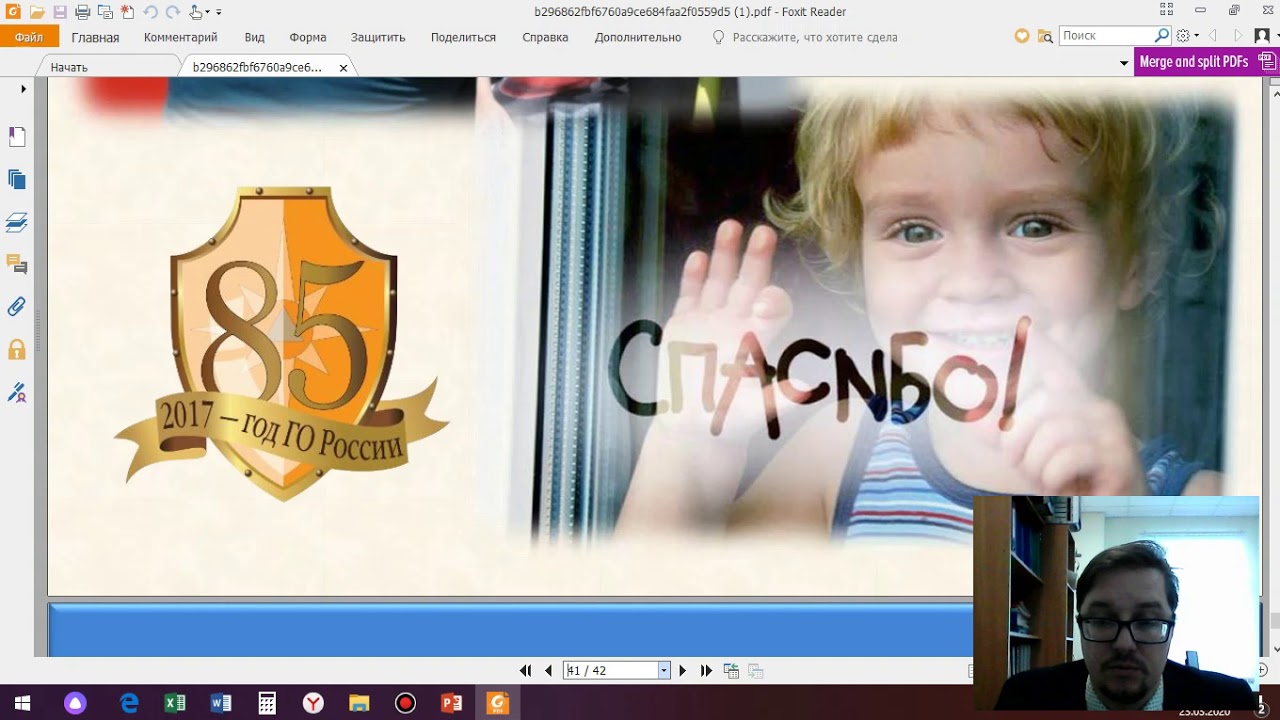Open the document tab list dropdown arrow
Screen dimensions: 1280x720
coord(1124,63)
